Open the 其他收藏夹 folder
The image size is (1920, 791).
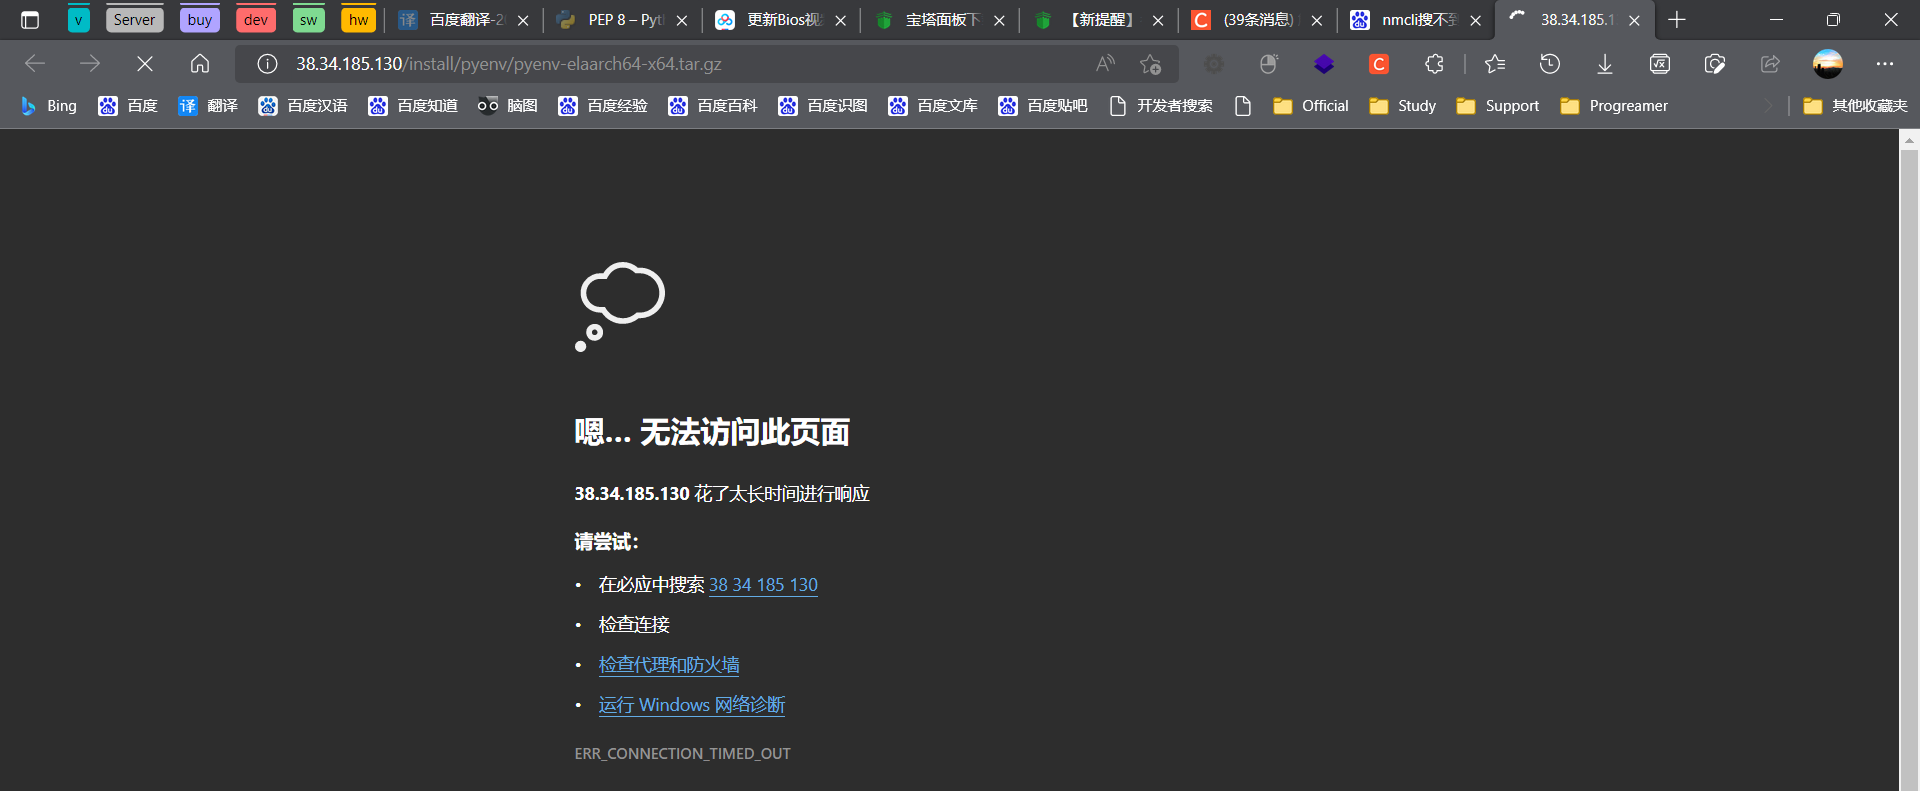1855,106
